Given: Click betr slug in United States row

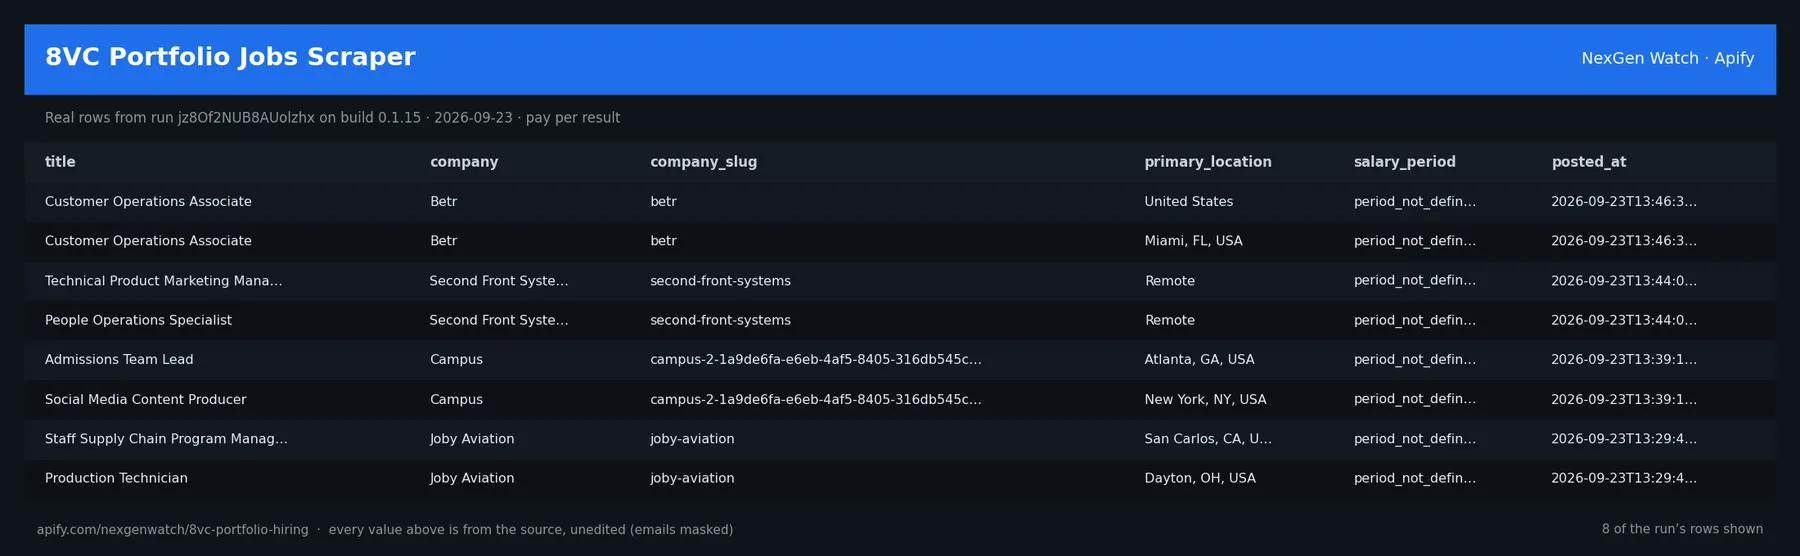Looking at the screenshot, I should 663,202.
